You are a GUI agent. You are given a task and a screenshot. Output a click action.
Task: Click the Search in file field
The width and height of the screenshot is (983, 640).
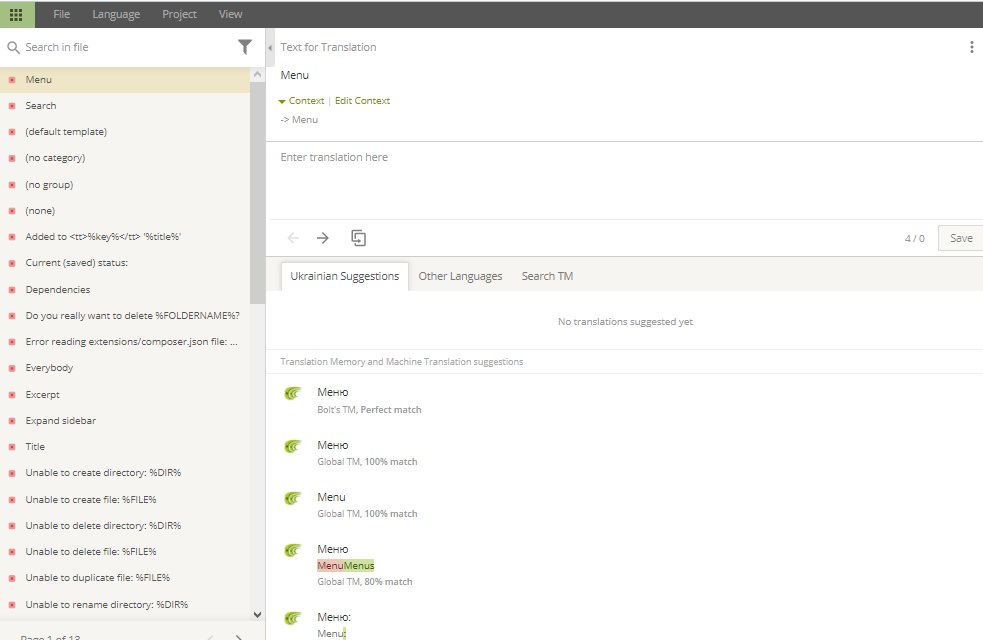coord(125,47)
